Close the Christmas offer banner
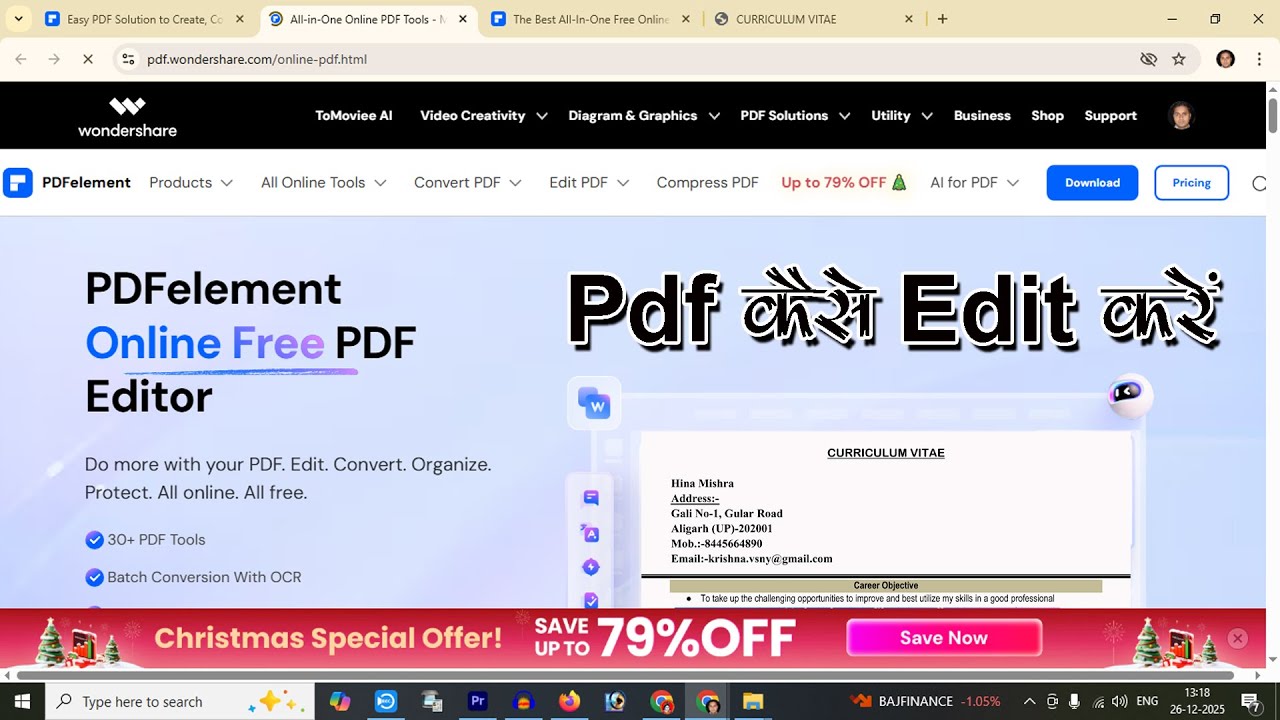Image resolution: width=1280 pixels, height=720 pixels. (x=1237, y=638)
